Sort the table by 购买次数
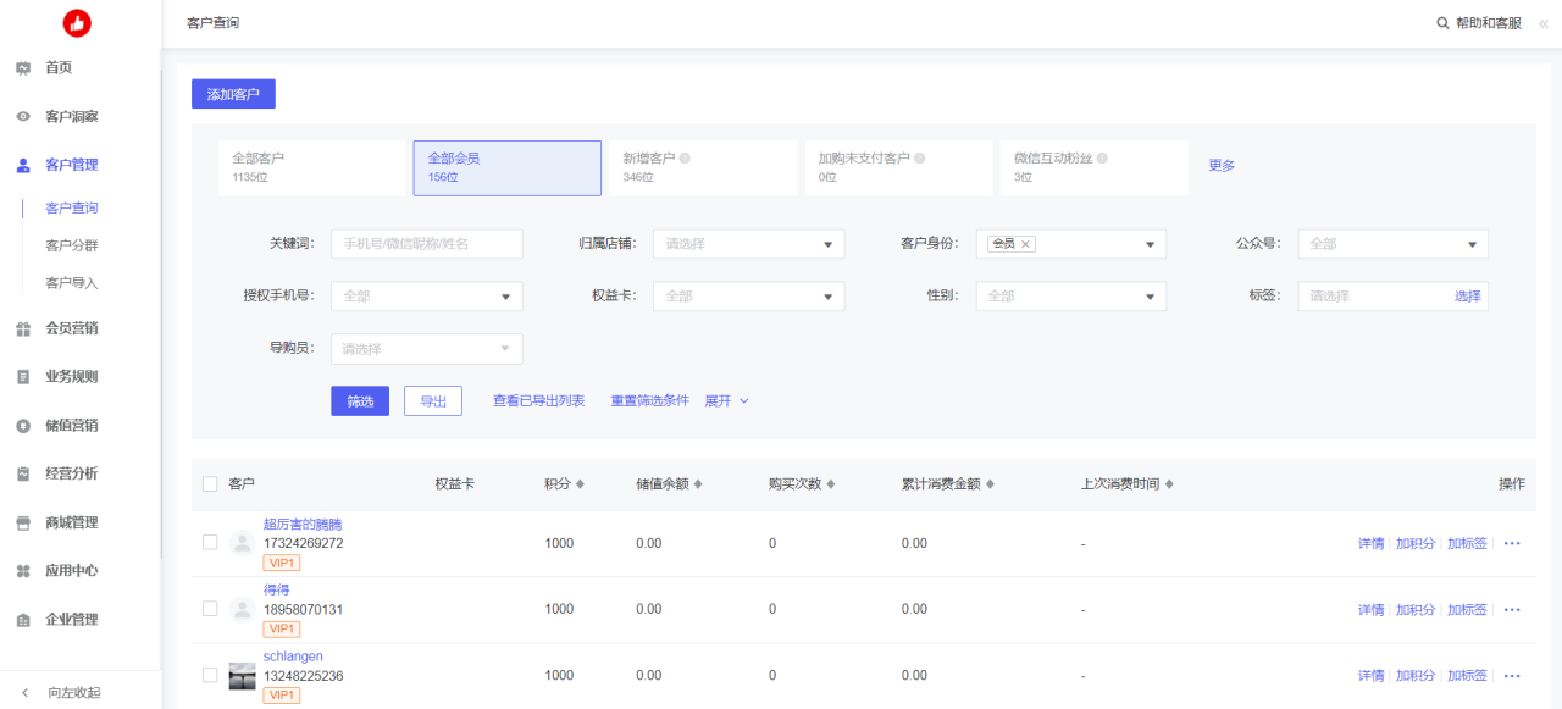1562x709 pixels. (830, 484)
